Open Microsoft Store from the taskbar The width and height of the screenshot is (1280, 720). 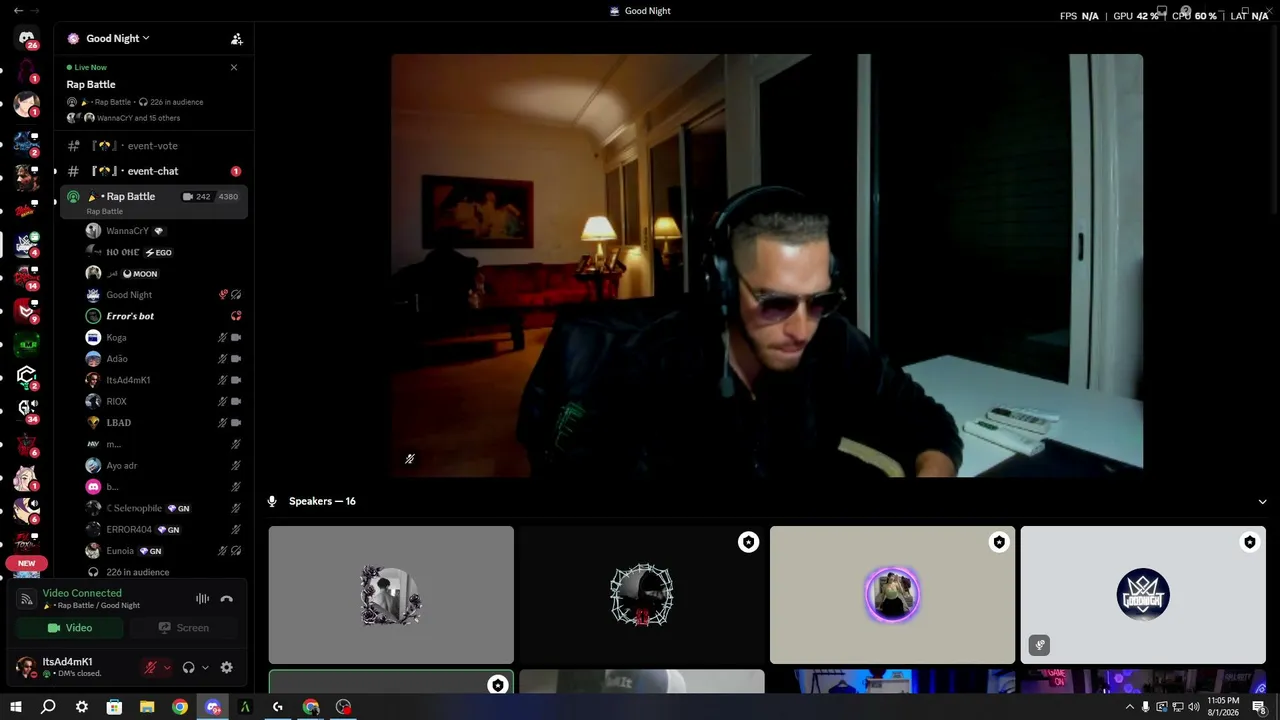pos(114,707)
